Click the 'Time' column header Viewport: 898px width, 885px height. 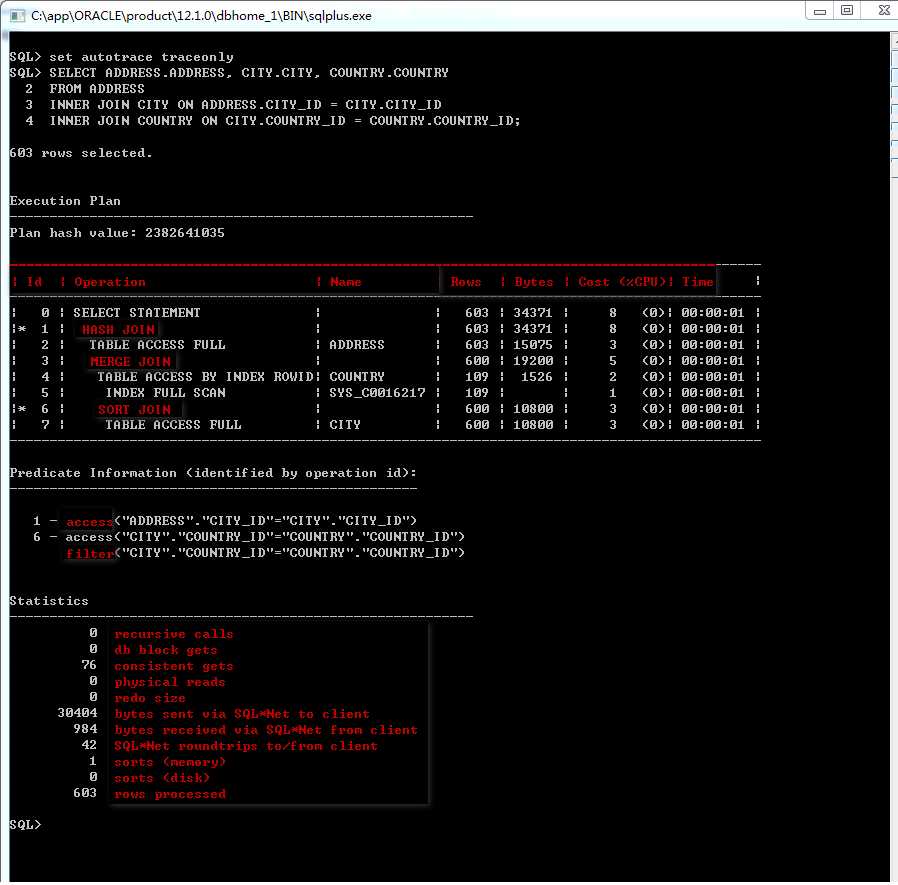click(697, 282)
